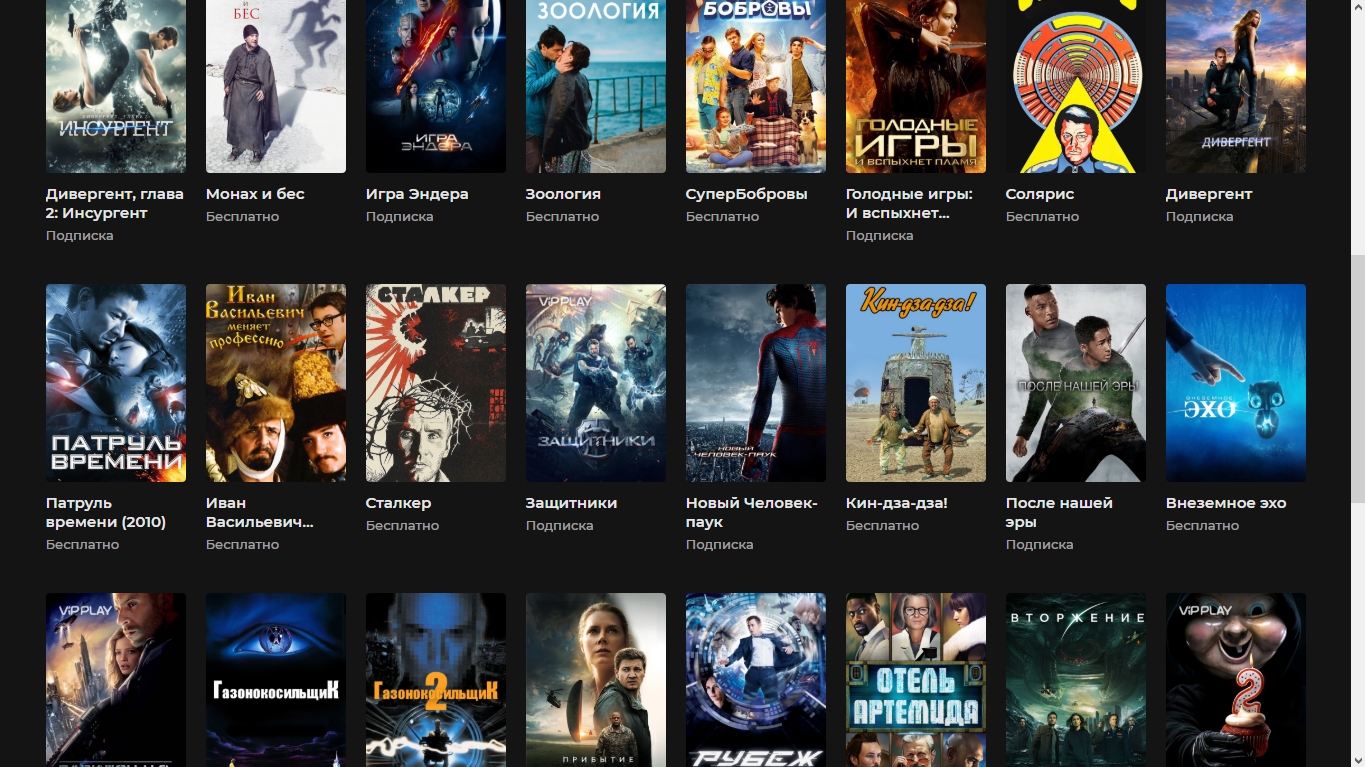Click the Голодные игры: И вспыхнет title

(909, 203)
